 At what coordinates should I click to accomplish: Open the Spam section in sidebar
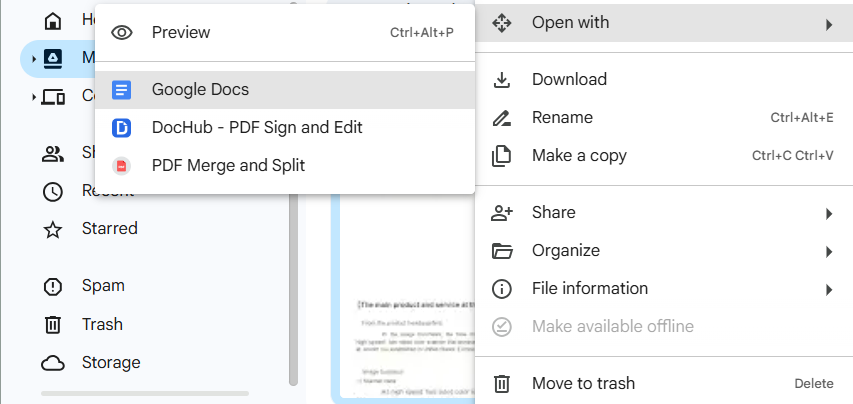(x=103, y=286)
